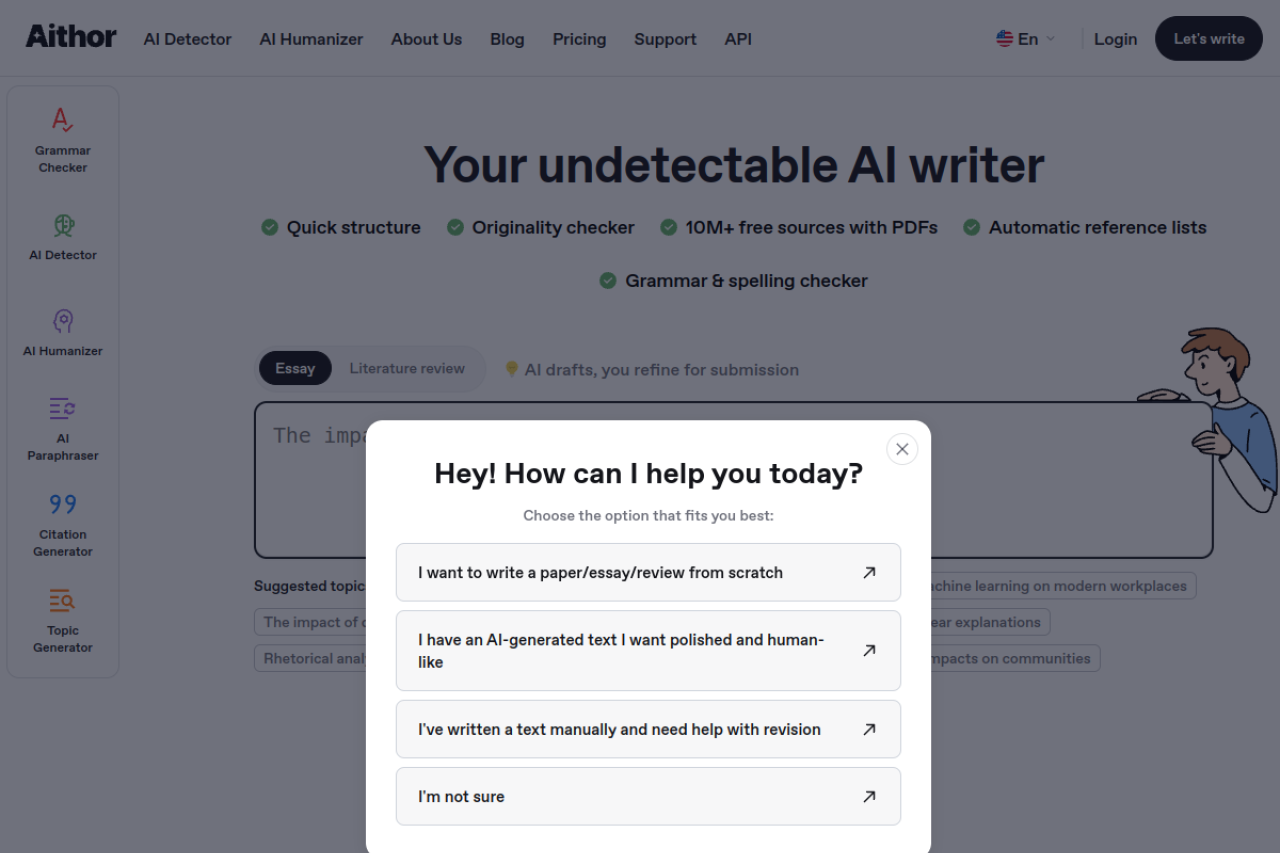Close the help dialog popup

pos(902,449)
